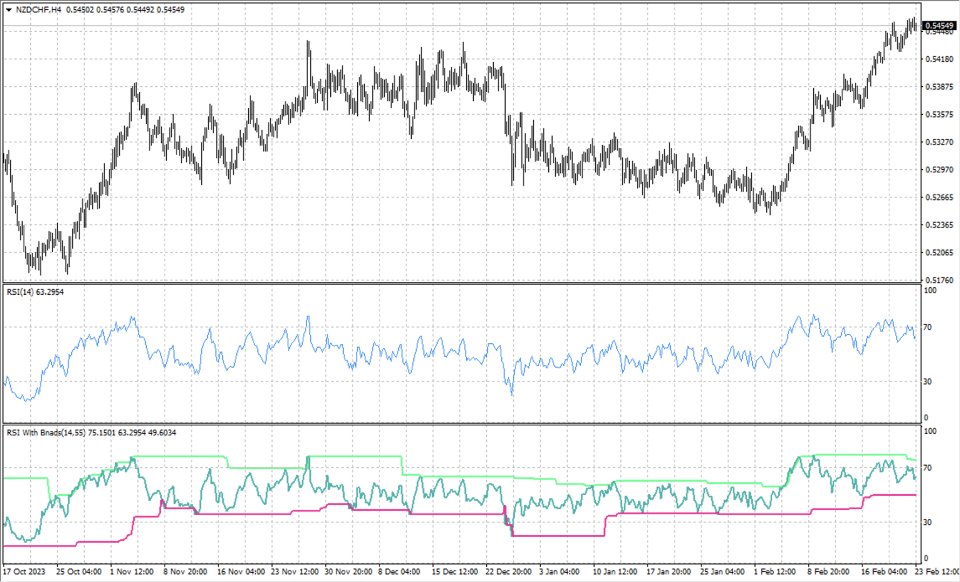Click the RSI(14) 63.2954 indicator label
Image resolution: width=960 pixels, height=582 pixels.
pos(35,292)
